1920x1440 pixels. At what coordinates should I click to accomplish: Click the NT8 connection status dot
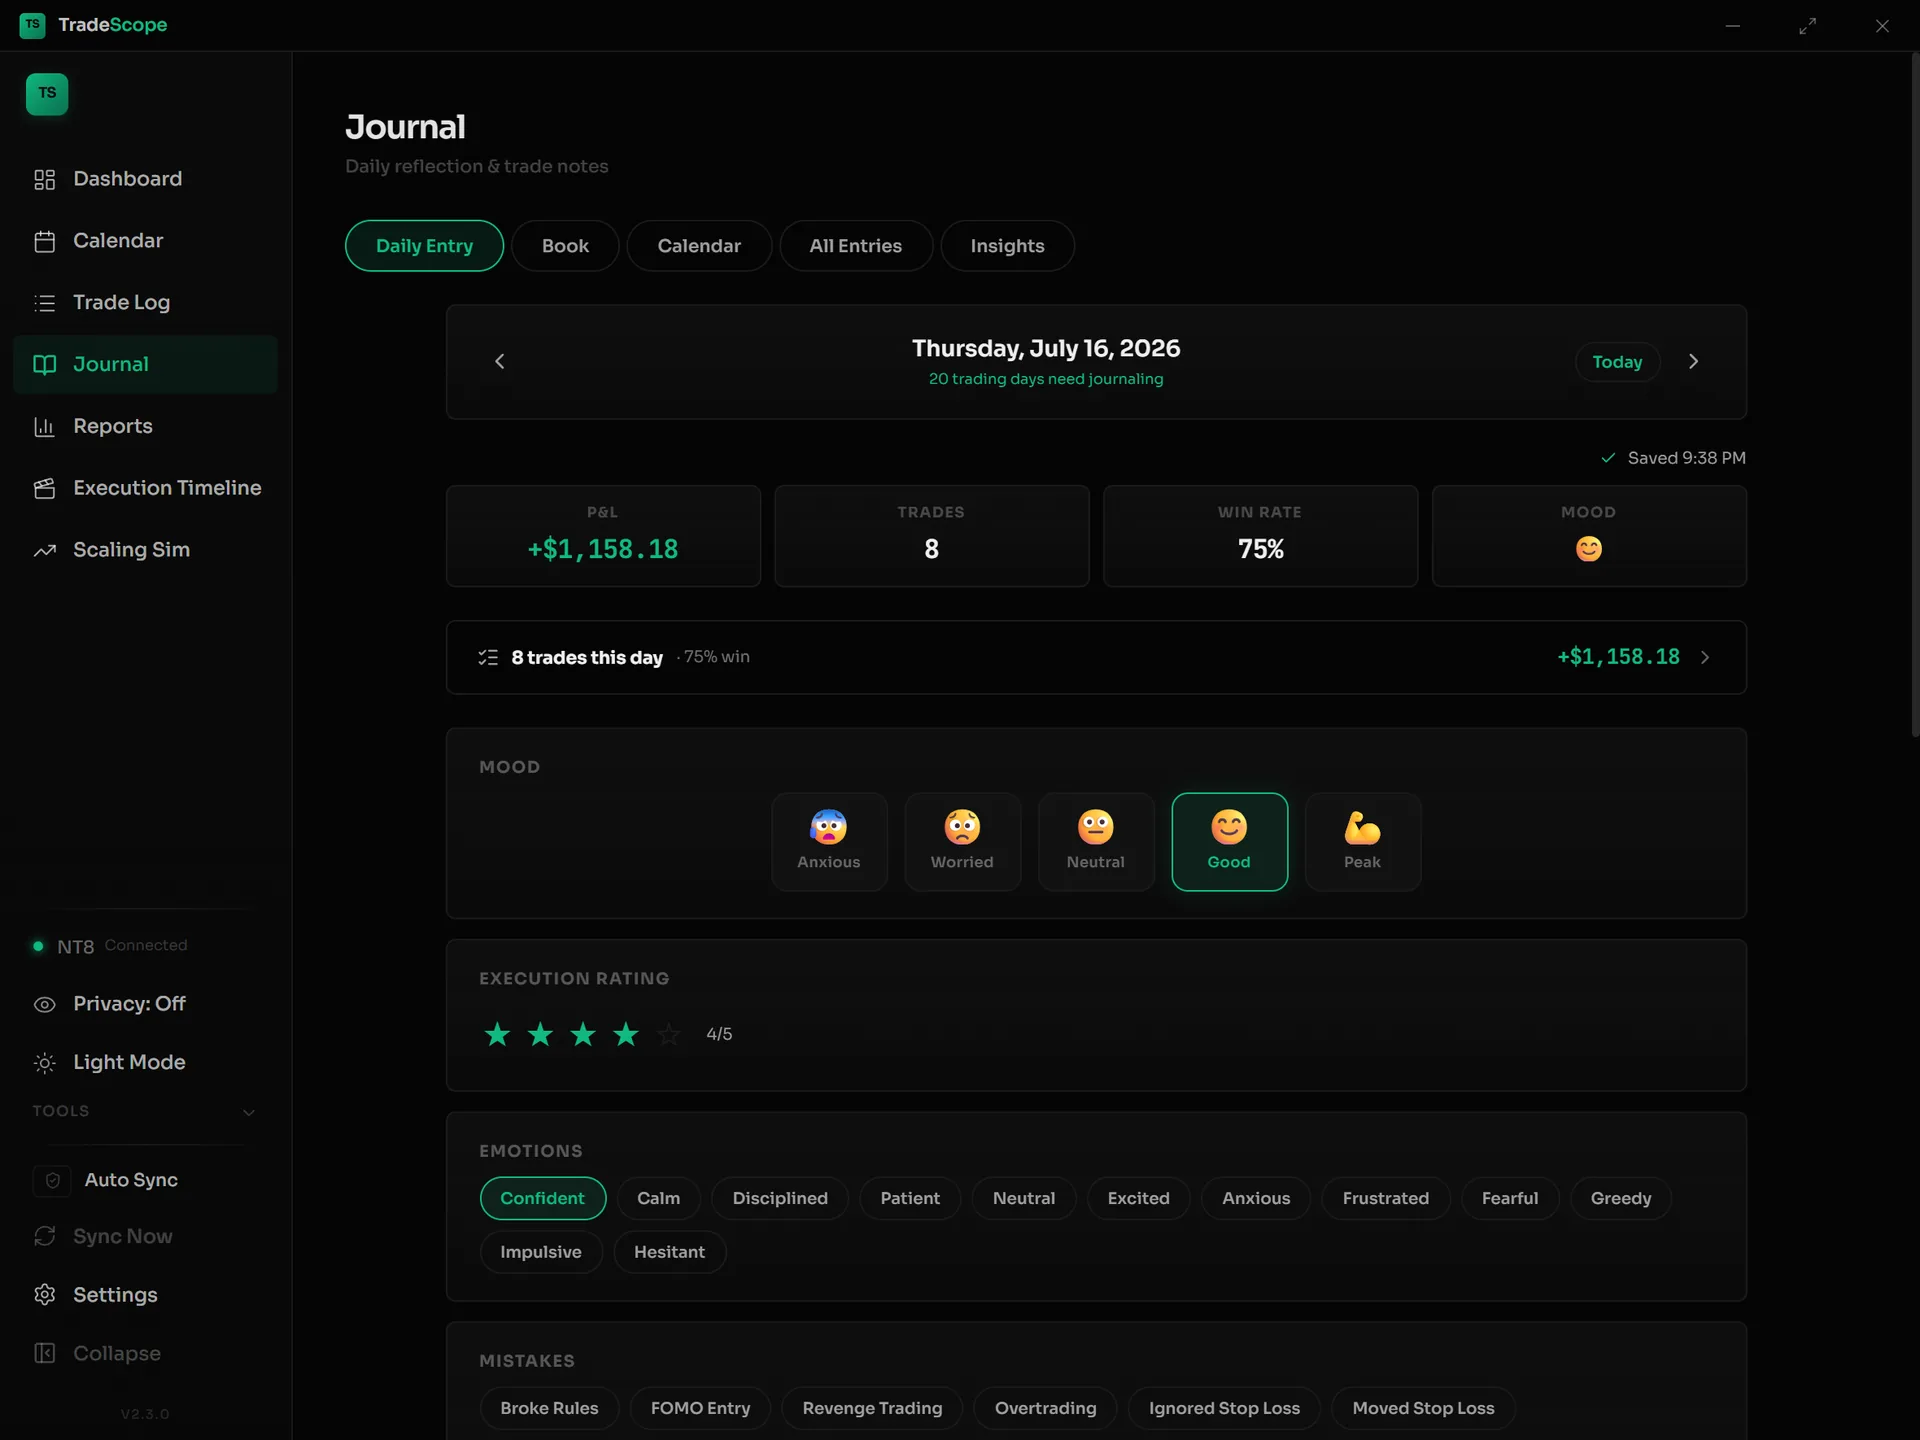click(x=38, y=946)
